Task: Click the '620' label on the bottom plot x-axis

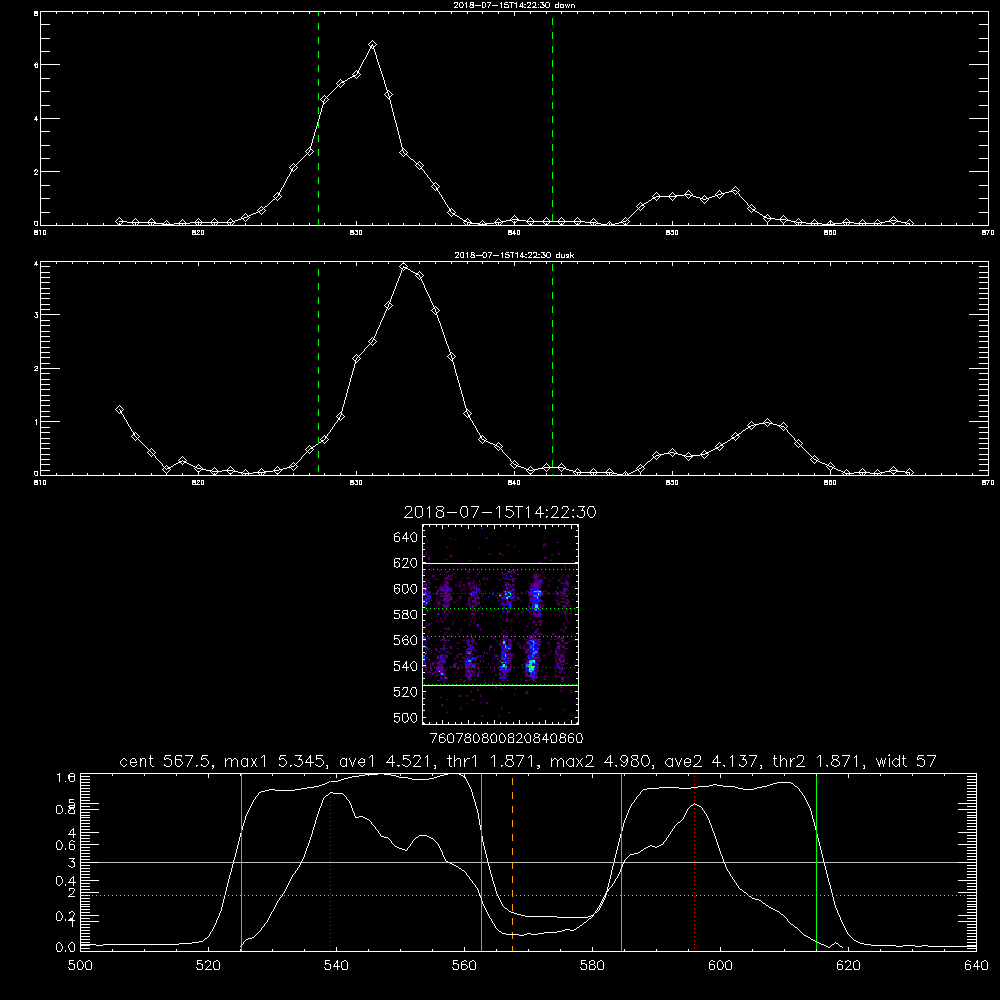Action: tap(848, 966)
